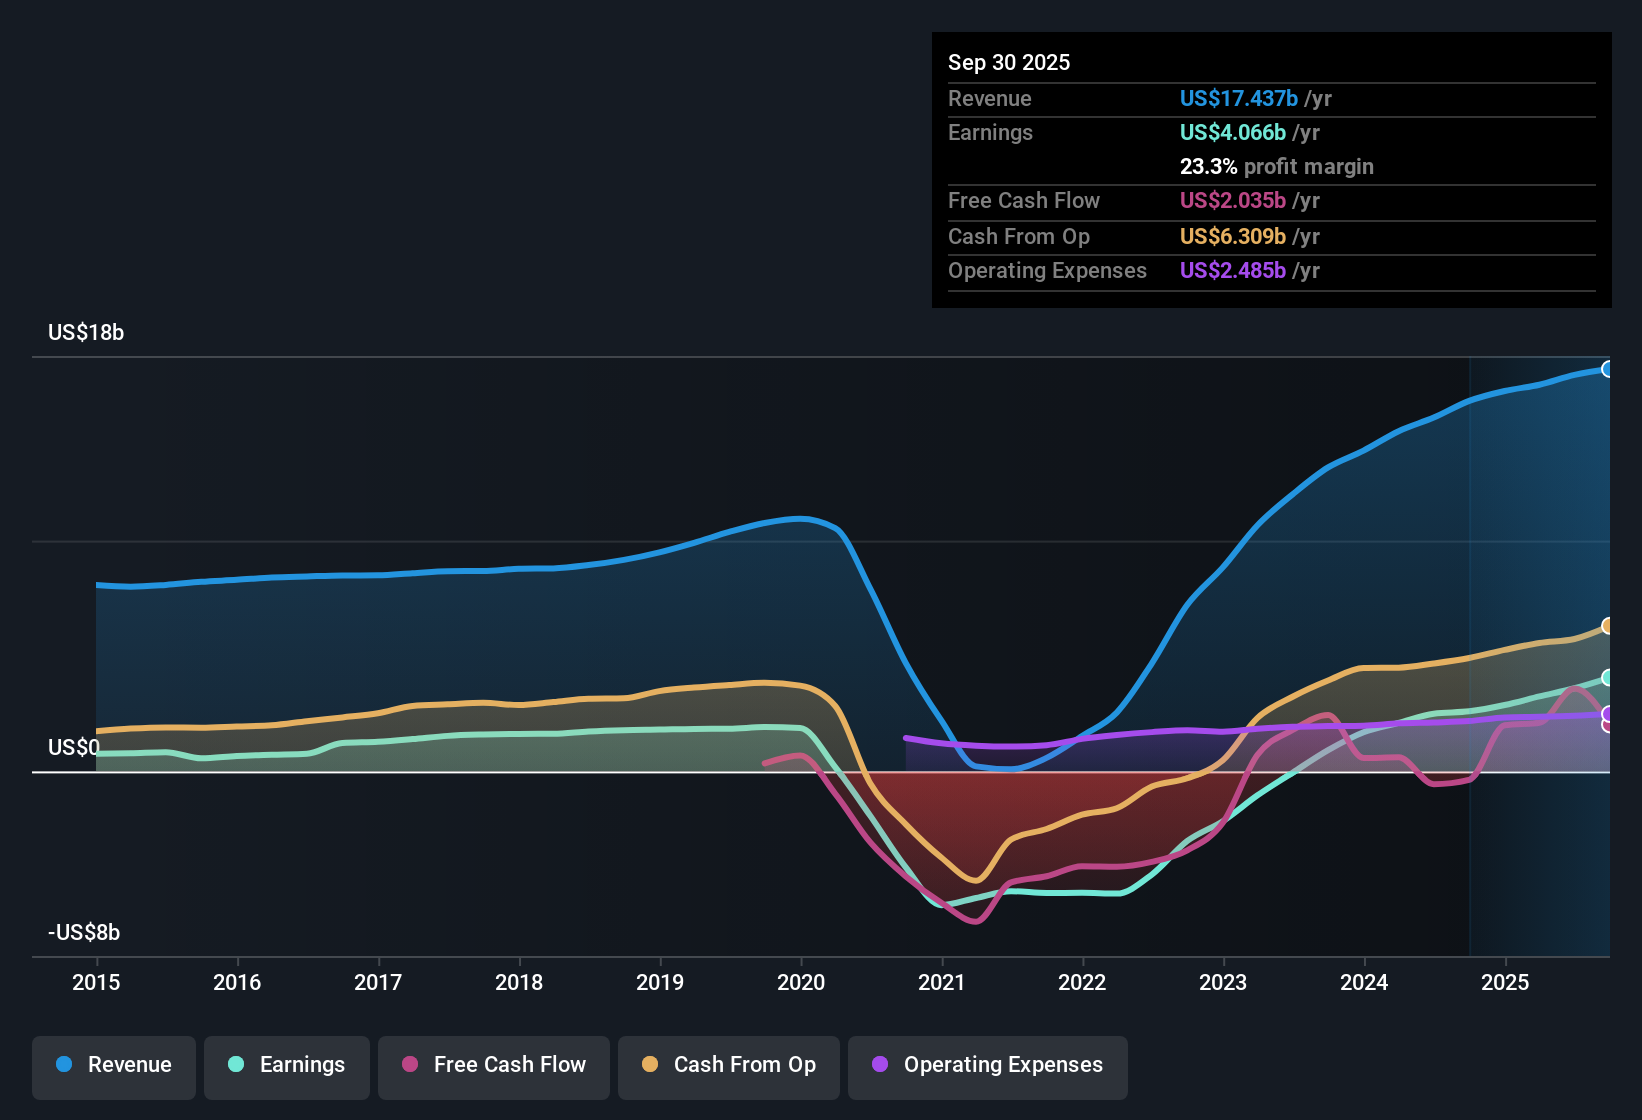1642x1120 pixels.
Task: Expand the Revenue row in the tooltip
Action: click(x=989, y=98)
